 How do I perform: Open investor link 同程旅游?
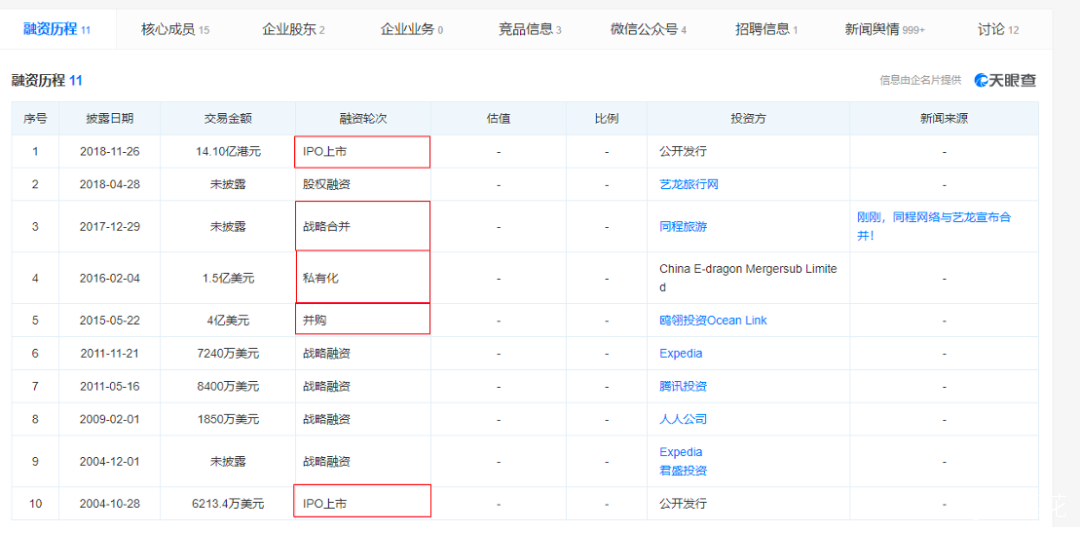point(683,227)
